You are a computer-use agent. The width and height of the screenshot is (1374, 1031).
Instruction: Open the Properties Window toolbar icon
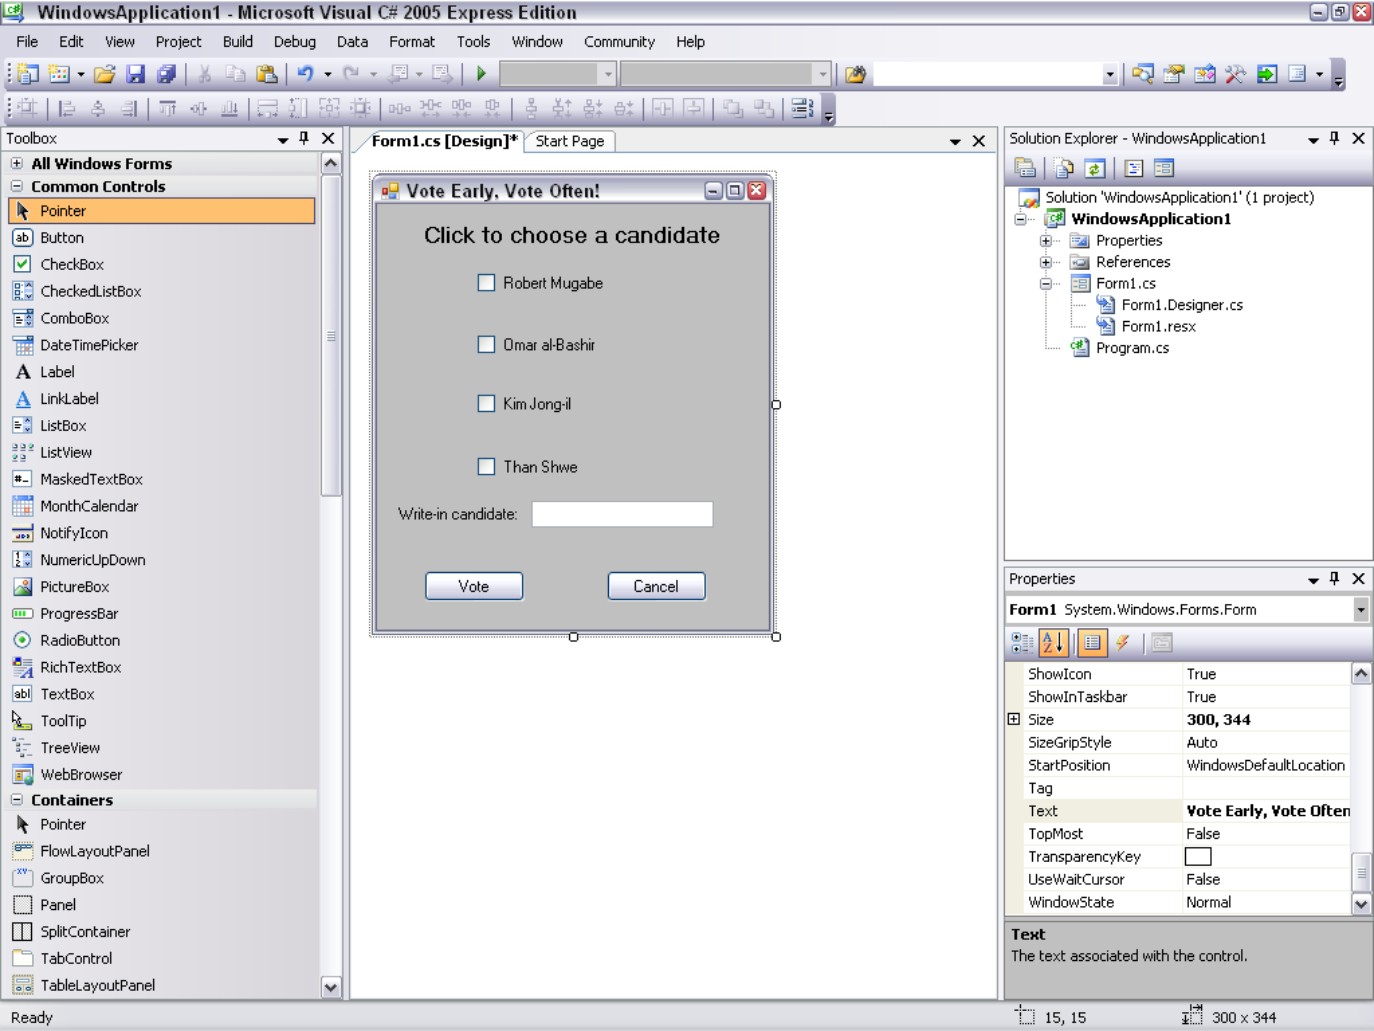pyautogui.click(x=1173, y=74)
